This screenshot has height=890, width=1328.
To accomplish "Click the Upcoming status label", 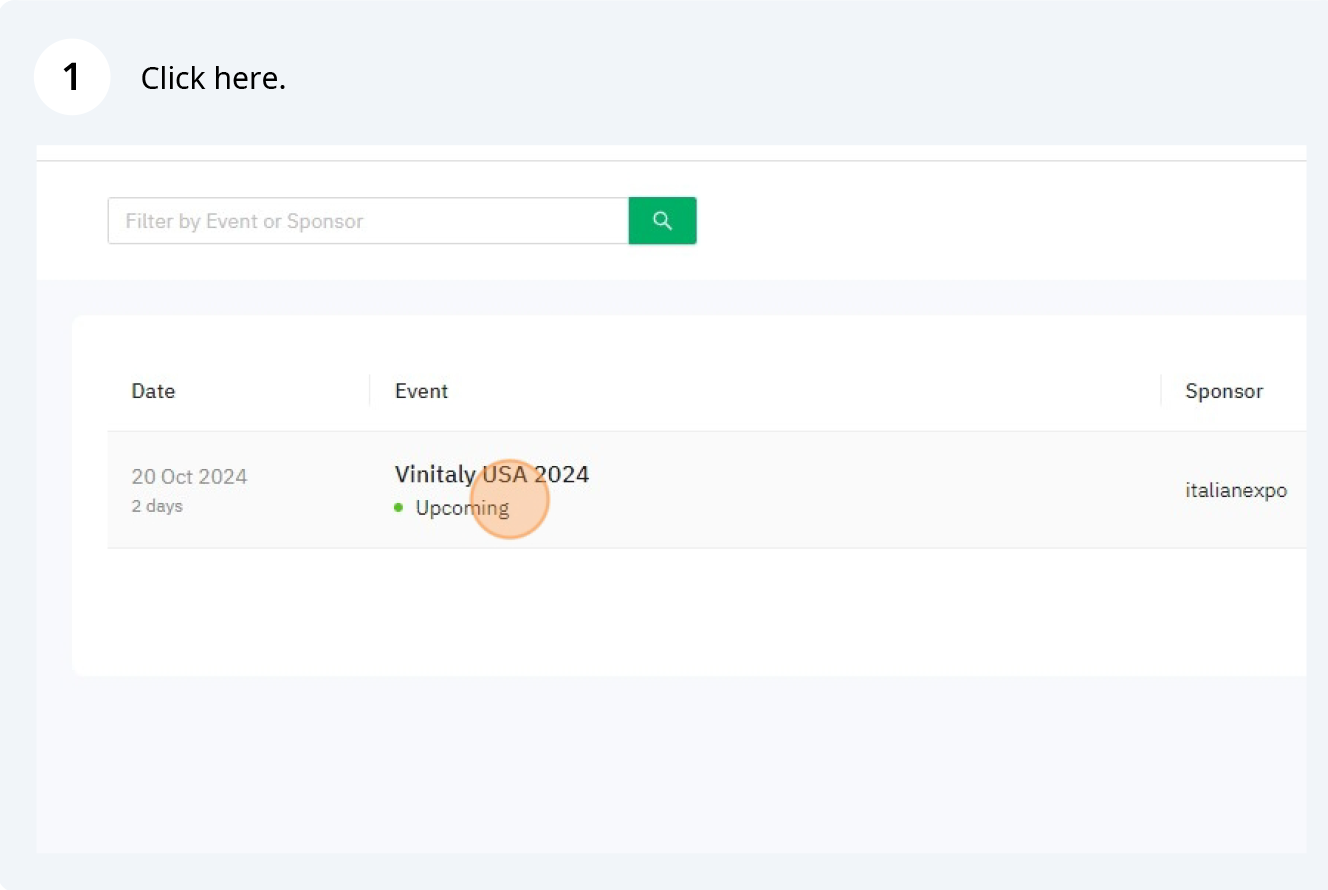I will pos(462,508).
